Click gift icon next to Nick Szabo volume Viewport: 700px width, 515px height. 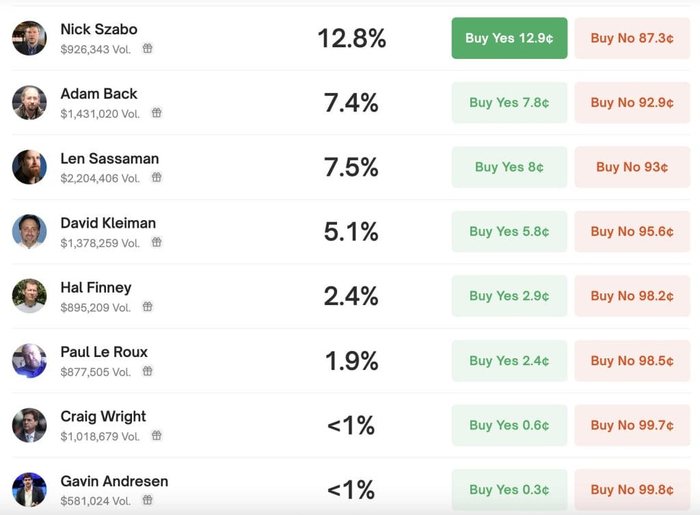(148, 49)
